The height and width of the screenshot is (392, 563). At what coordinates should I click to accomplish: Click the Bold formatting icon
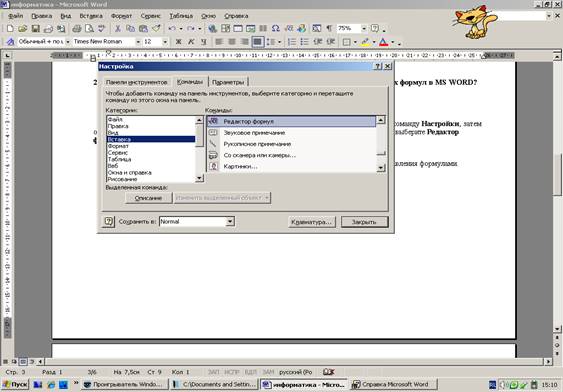pos(178,42)
